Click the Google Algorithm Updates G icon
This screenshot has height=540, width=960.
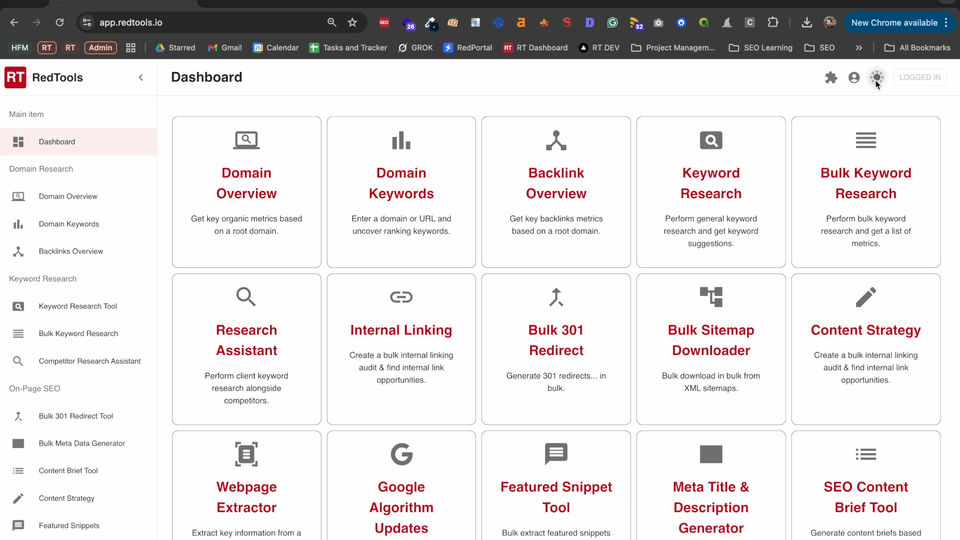[401, 454]
